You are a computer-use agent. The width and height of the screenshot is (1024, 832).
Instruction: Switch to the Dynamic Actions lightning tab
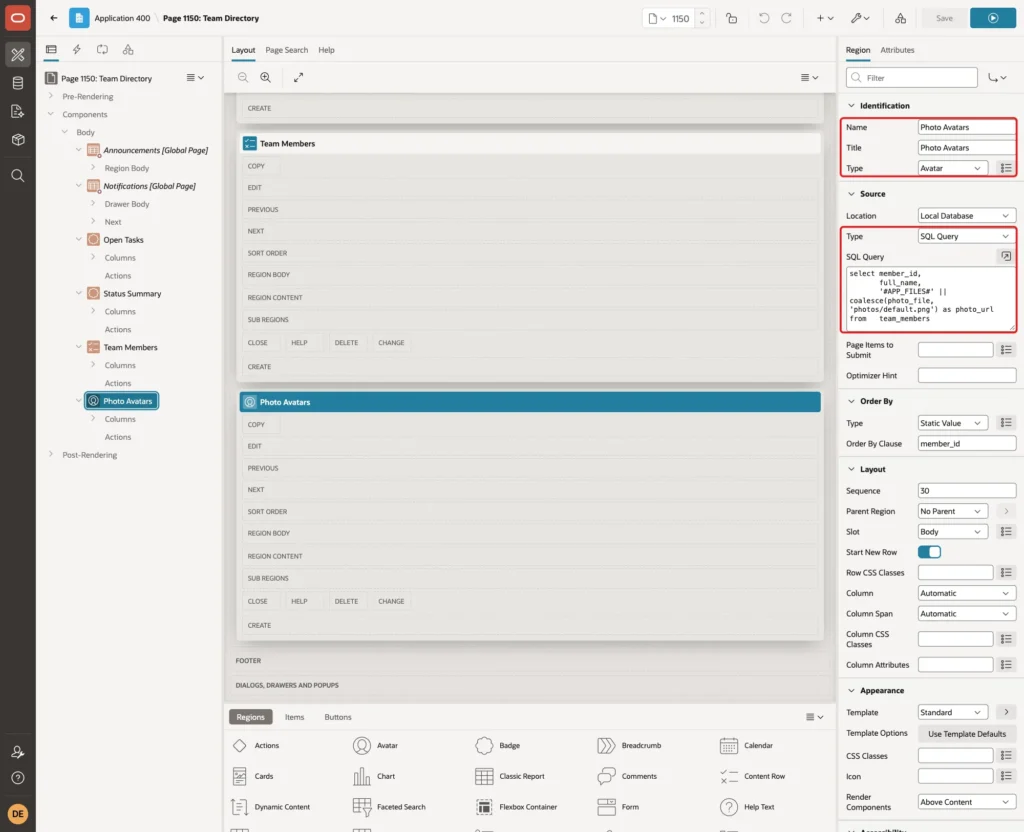(76, 50)
